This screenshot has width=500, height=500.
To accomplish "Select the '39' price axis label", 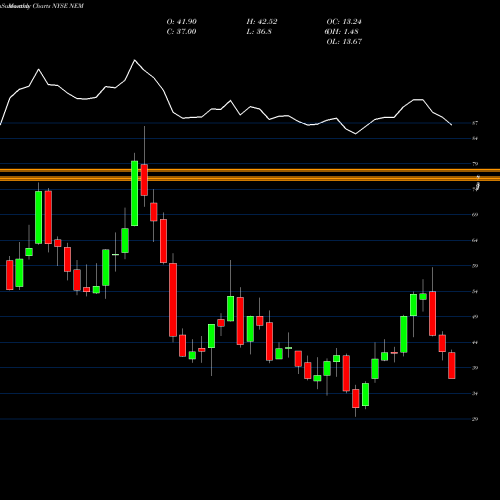I will 475,368.
